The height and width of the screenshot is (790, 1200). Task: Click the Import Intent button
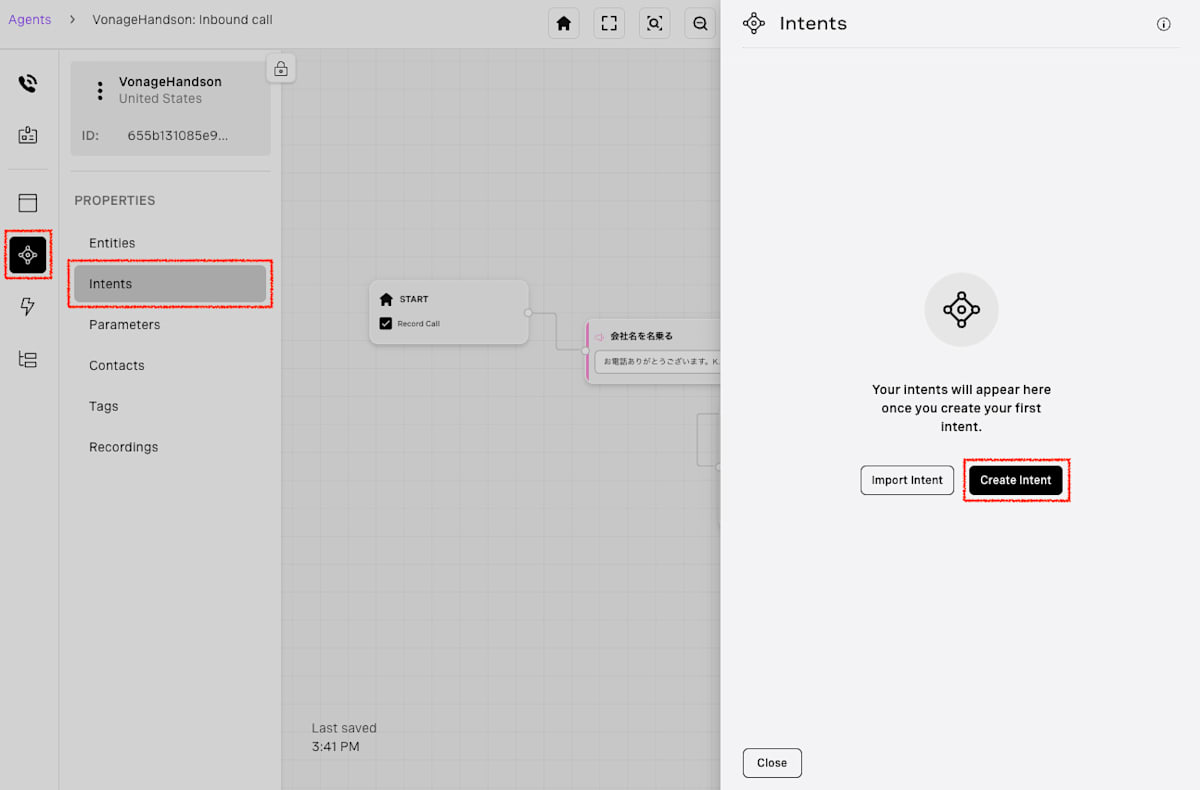coord(907,480)
